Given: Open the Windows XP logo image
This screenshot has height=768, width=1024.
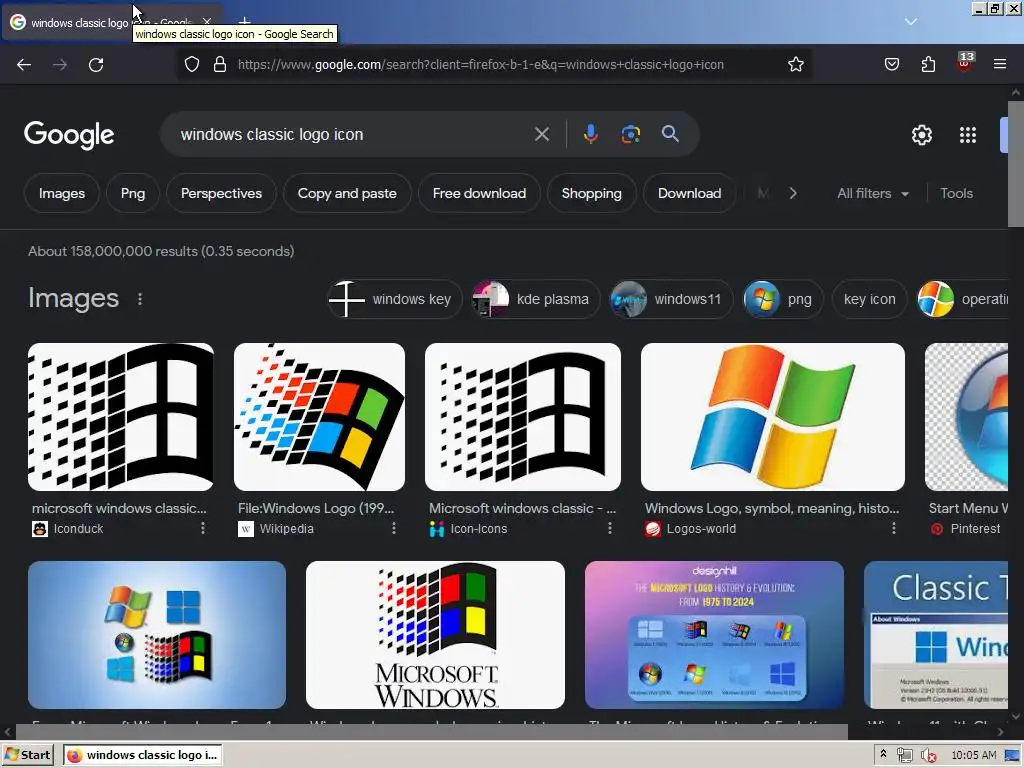Looking at the screenshot, I should (773, 417).
